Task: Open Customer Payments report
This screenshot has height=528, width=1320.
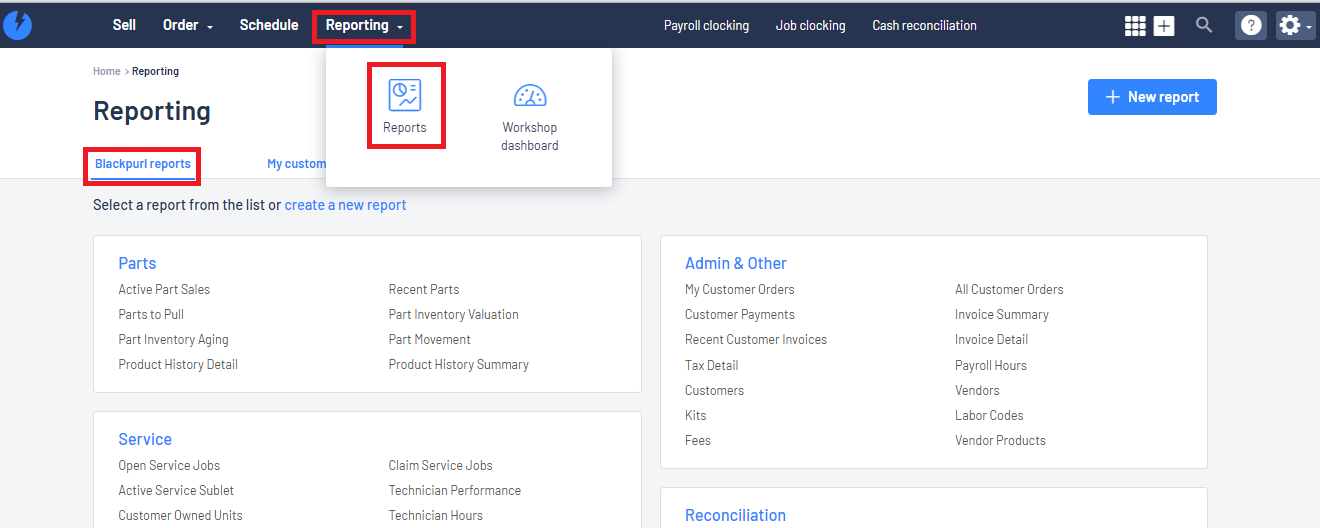Action: point(739,314)
